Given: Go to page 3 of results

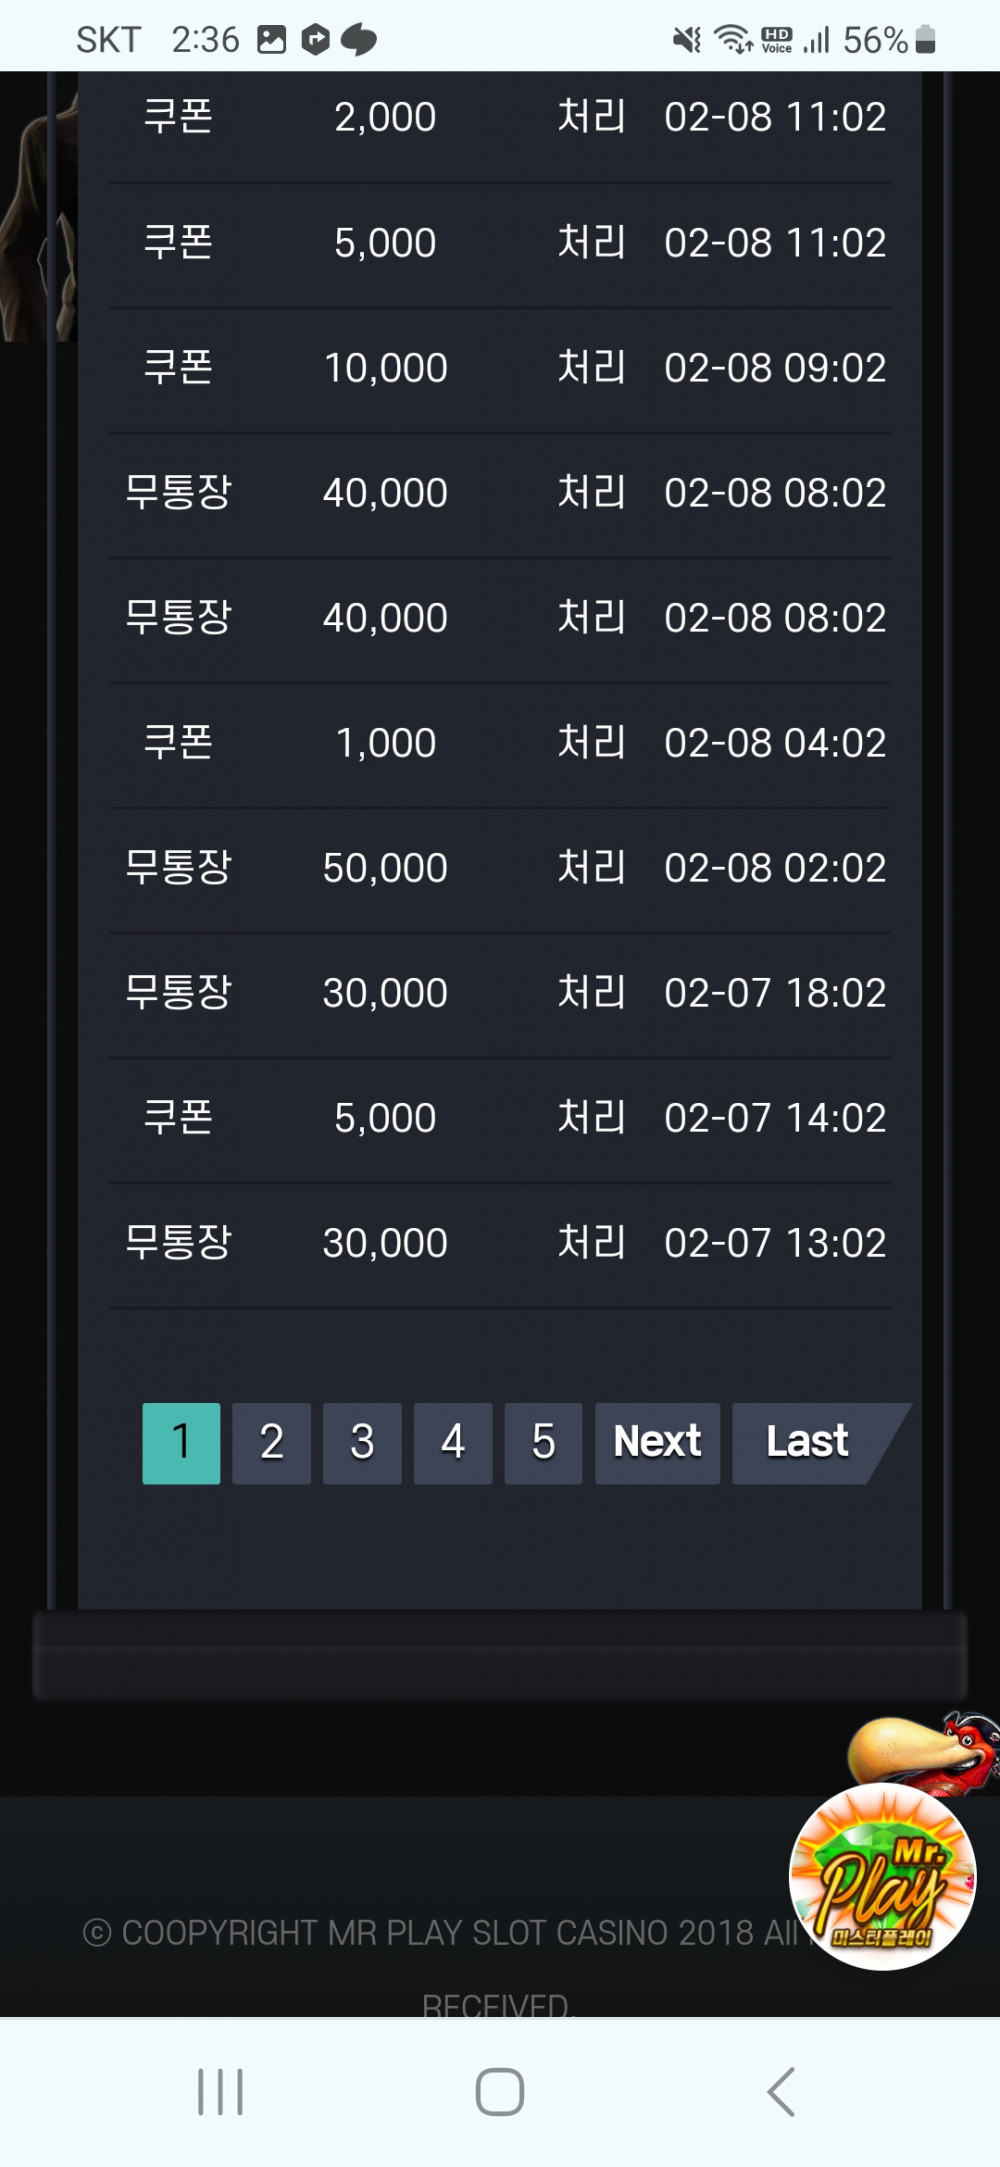Looking at the screenshot, I should coord(362,1442).
